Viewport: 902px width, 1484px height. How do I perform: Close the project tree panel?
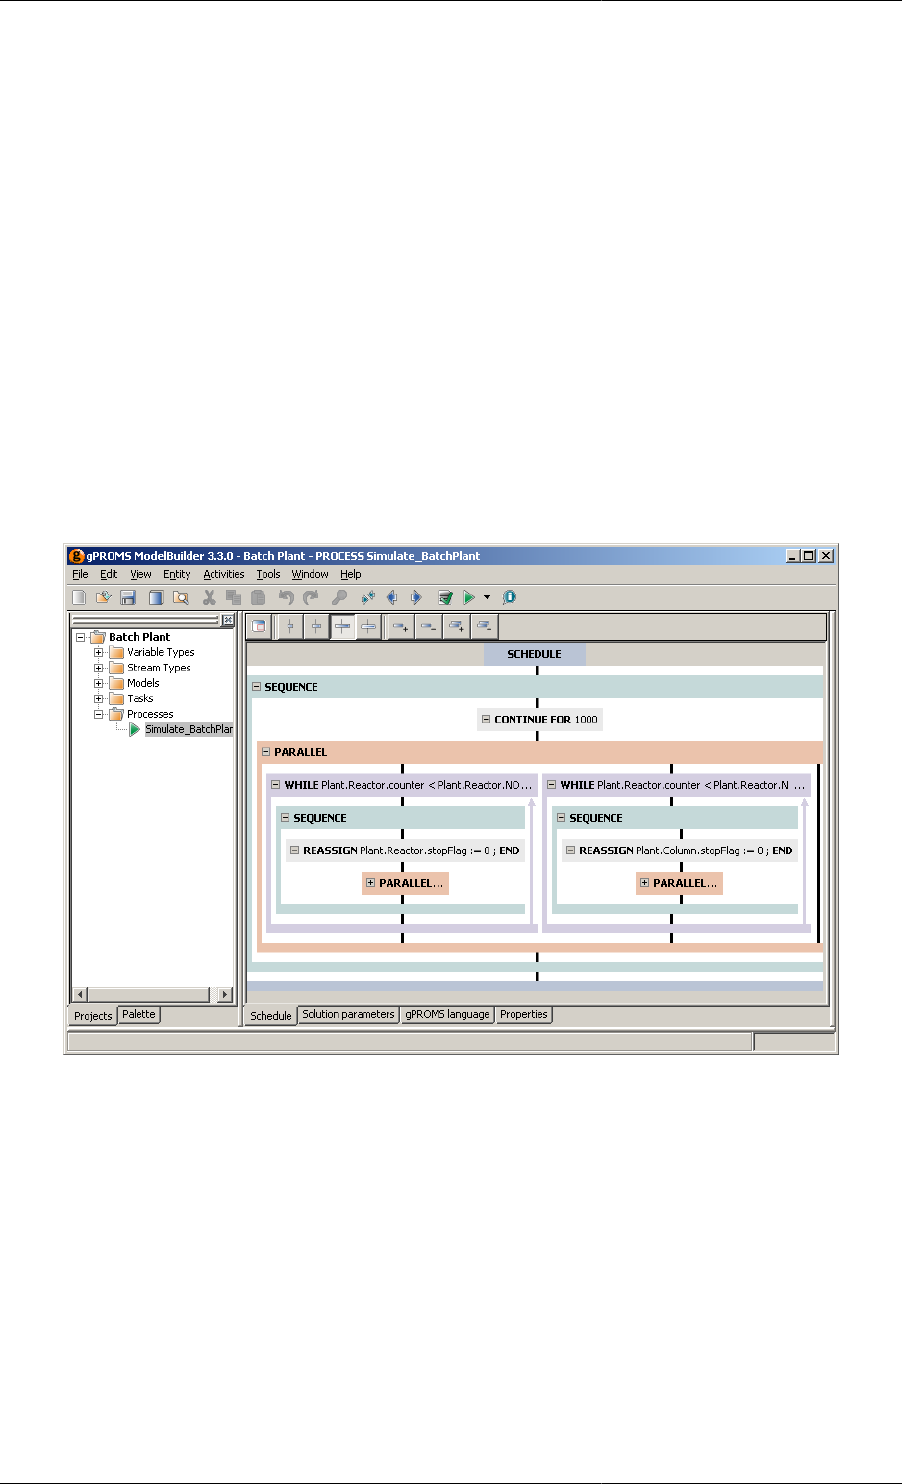(227, 620)
